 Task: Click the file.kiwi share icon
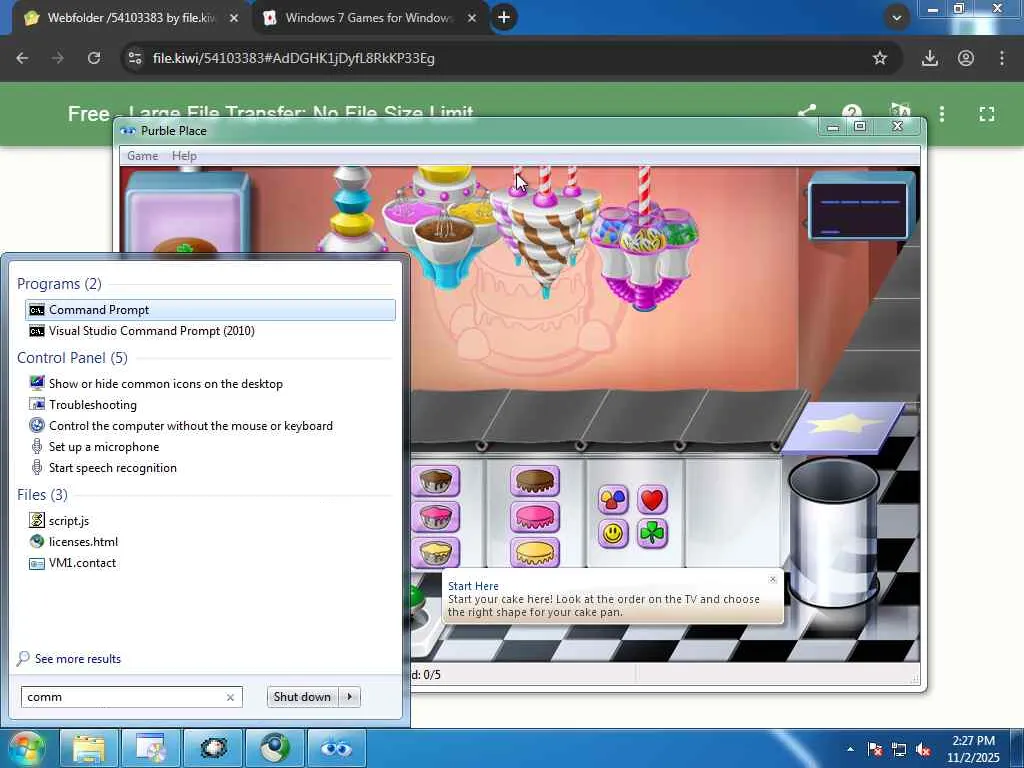tap(808, 112)
